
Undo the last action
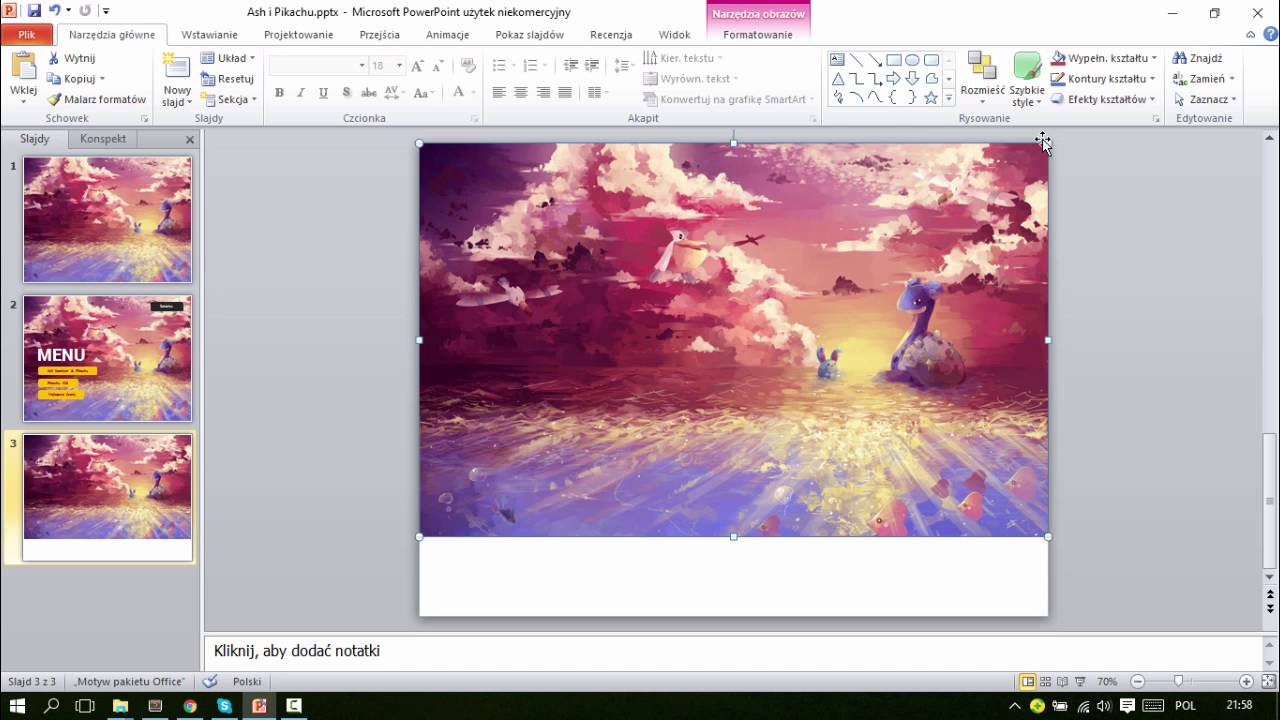tap(54, 11)
